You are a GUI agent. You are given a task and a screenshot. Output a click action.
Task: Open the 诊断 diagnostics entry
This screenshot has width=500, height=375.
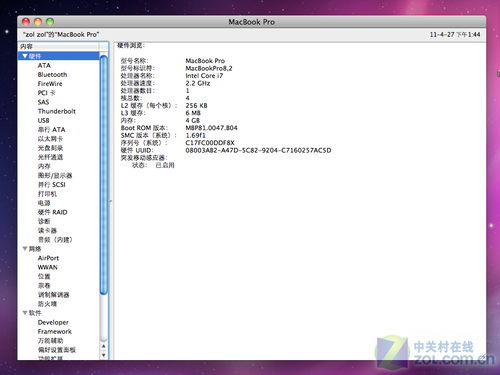click(x=44, y=221)
